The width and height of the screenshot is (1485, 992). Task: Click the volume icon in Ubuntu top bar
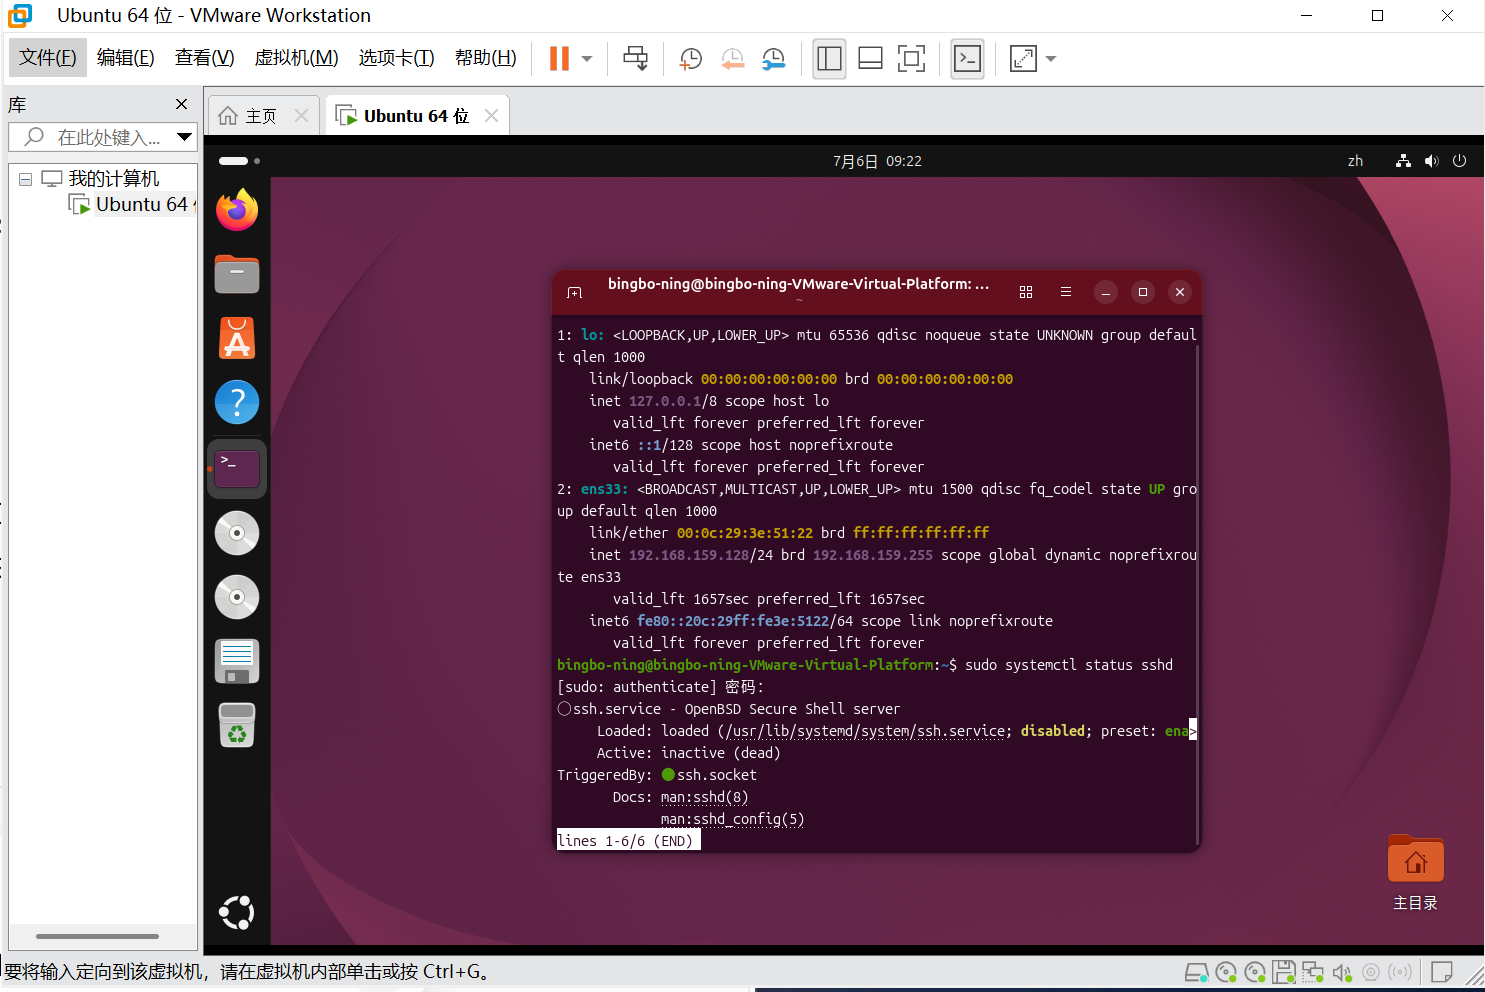click(1431, 161)
